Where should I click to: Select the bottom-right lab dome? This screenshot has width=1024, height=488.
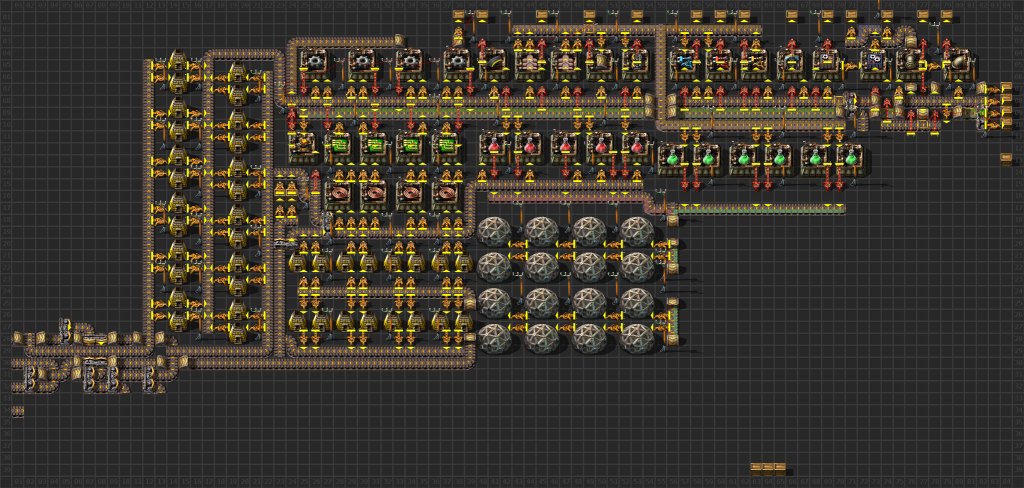[636, 338]
